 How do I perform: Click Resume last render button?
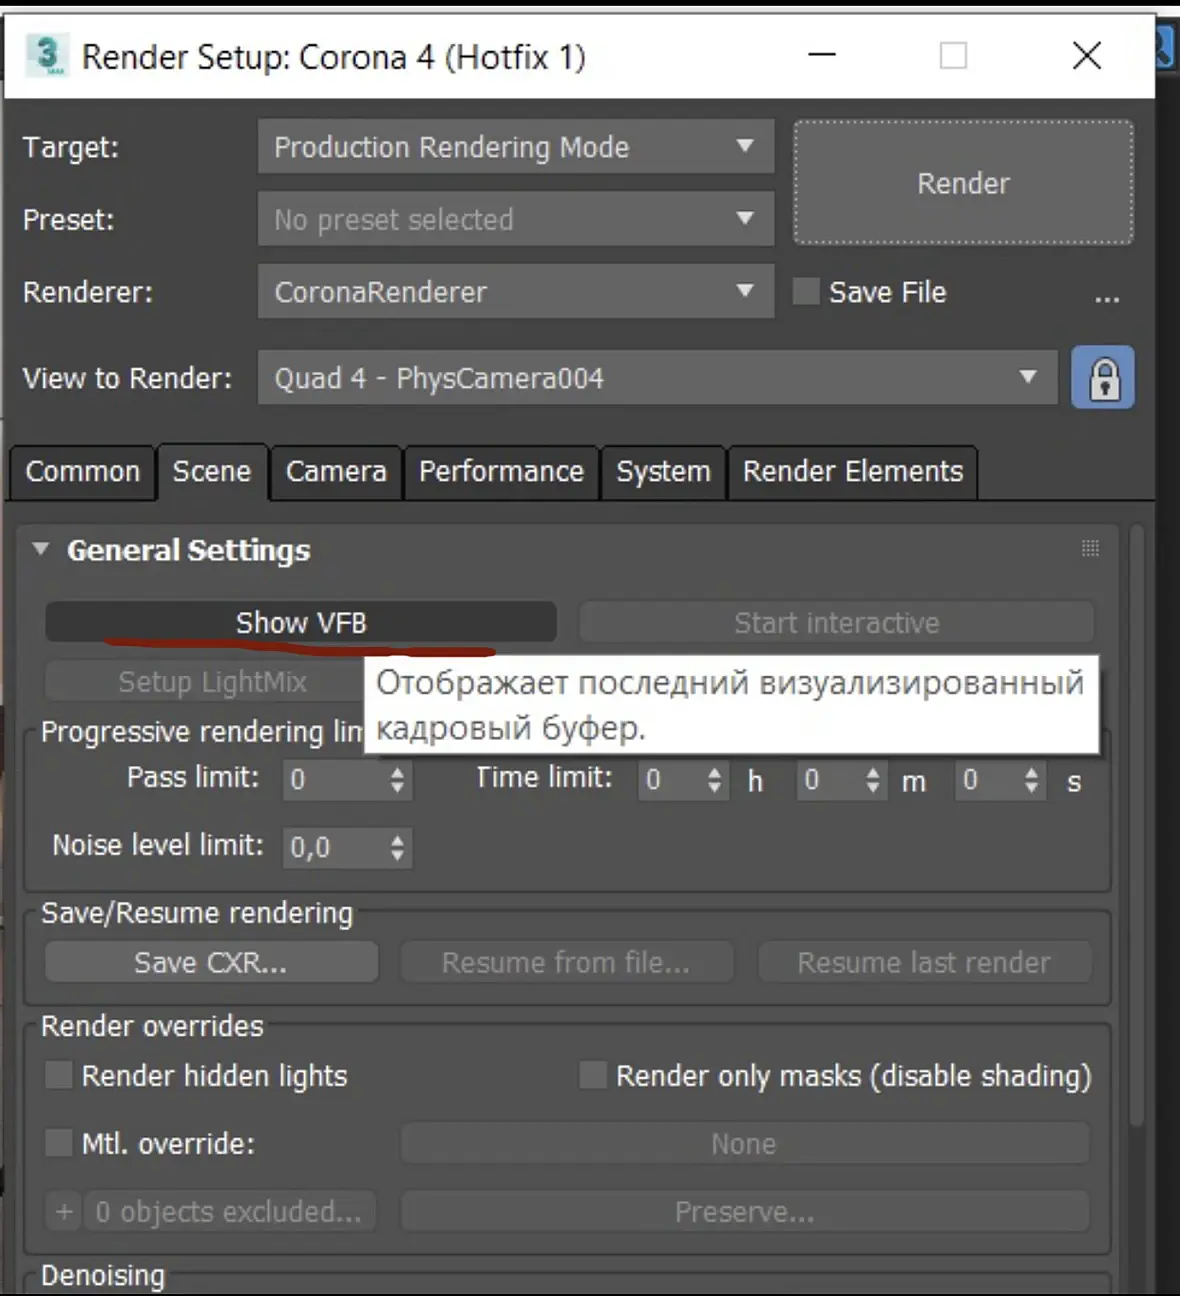tap(924, 962)
